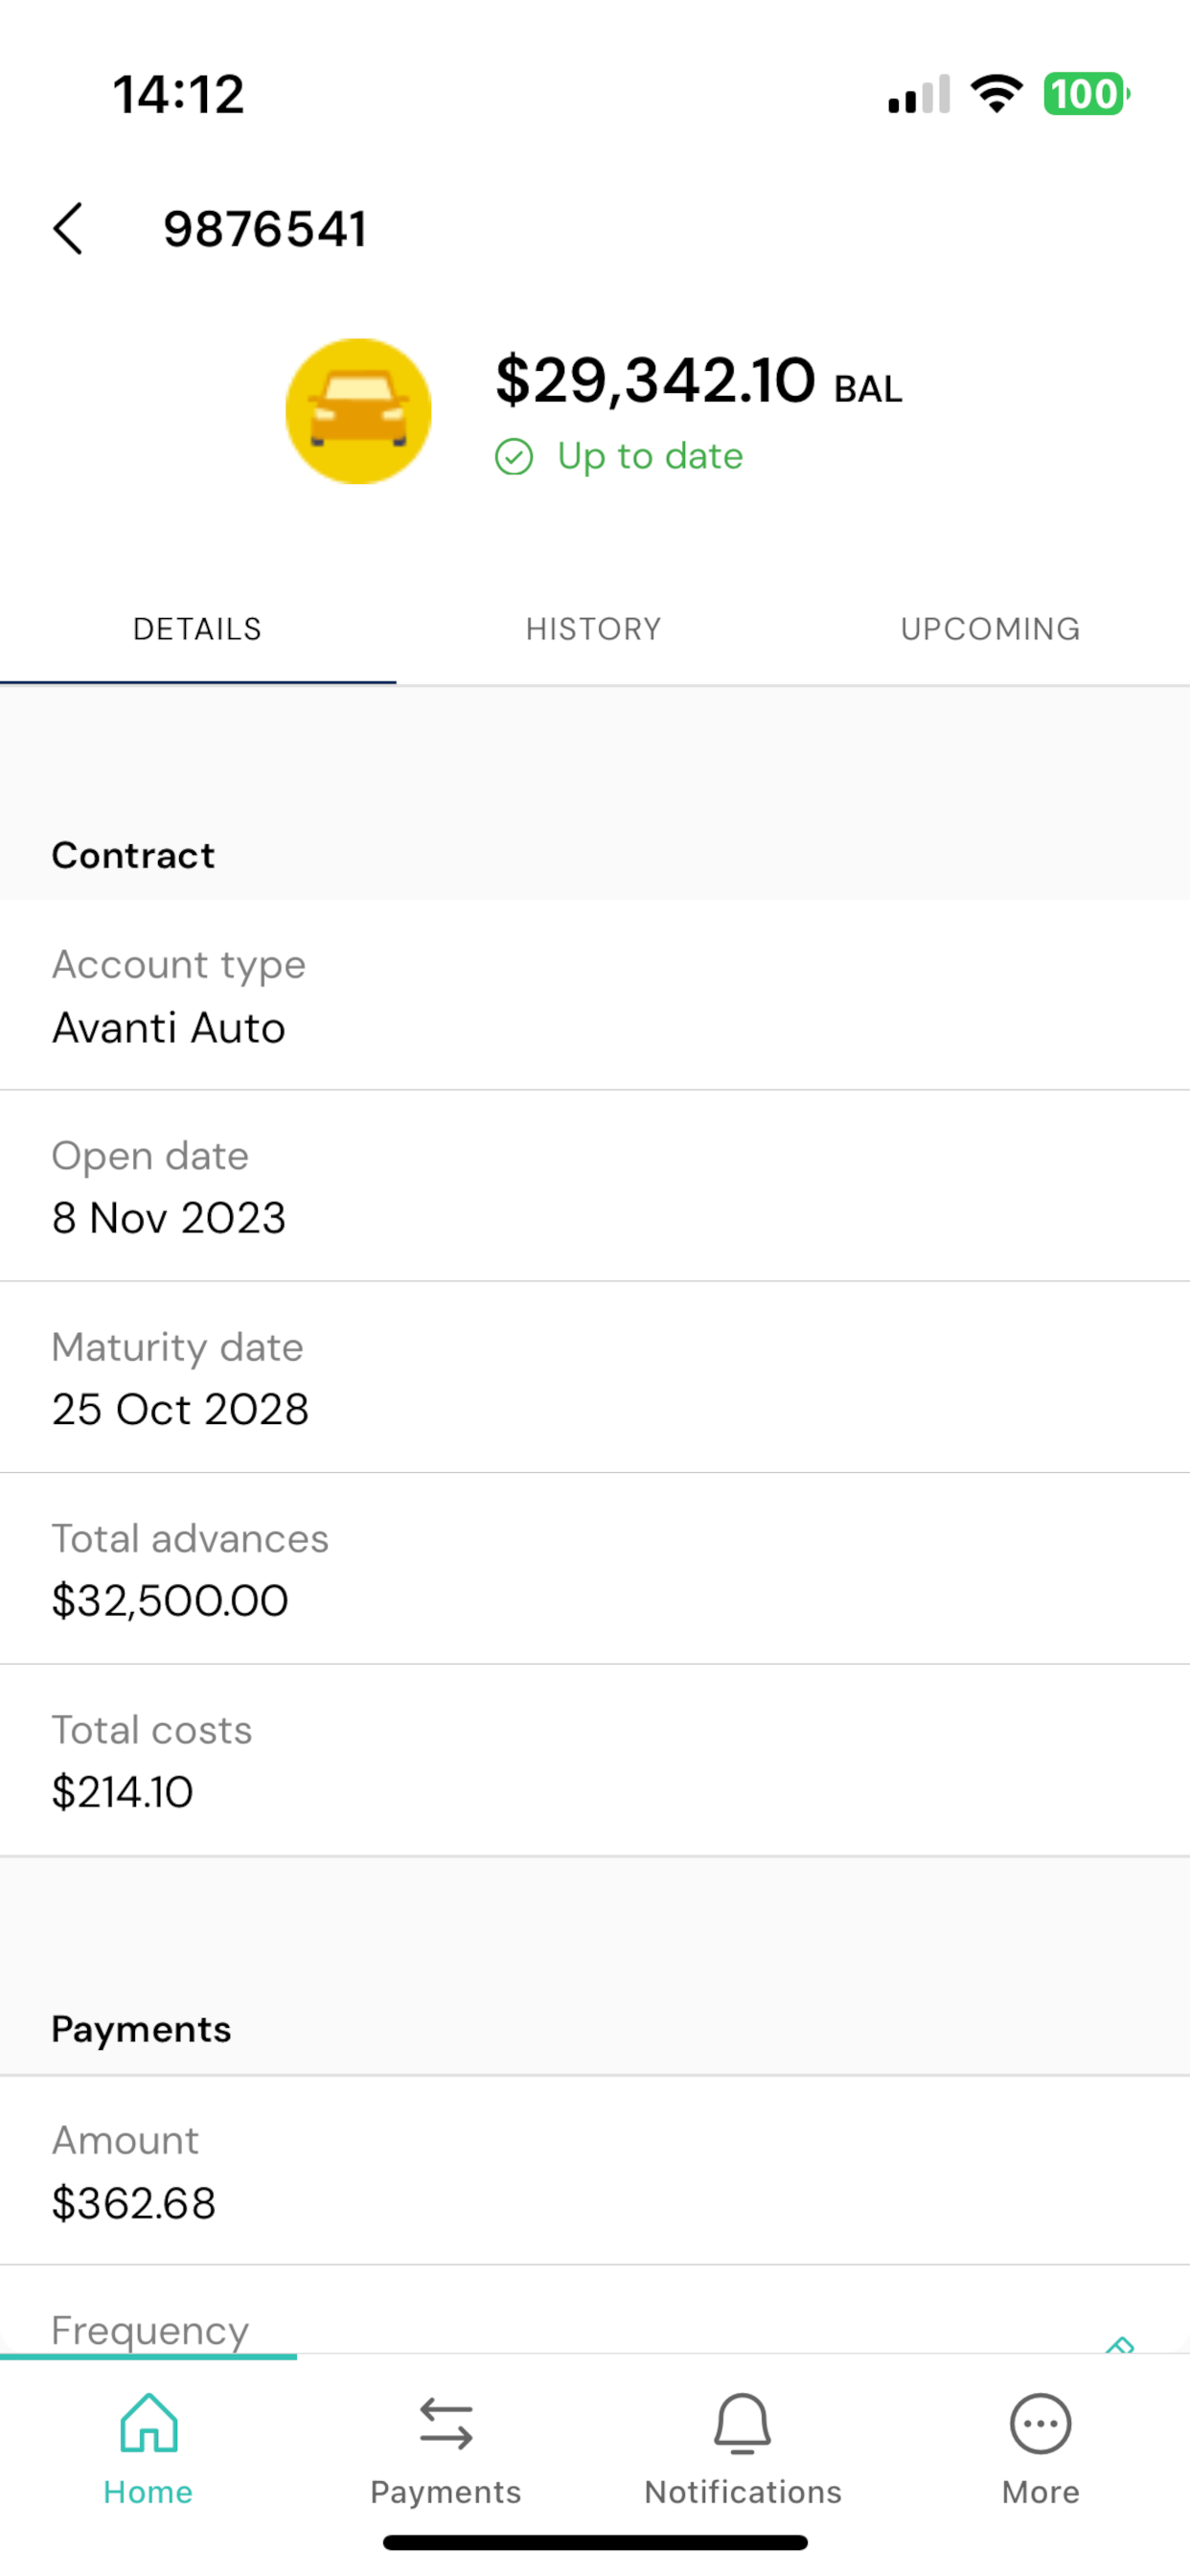Switch to the HISTORY tab
This screenshot has height=2576, width=1190.
click(x=594, y=629)
